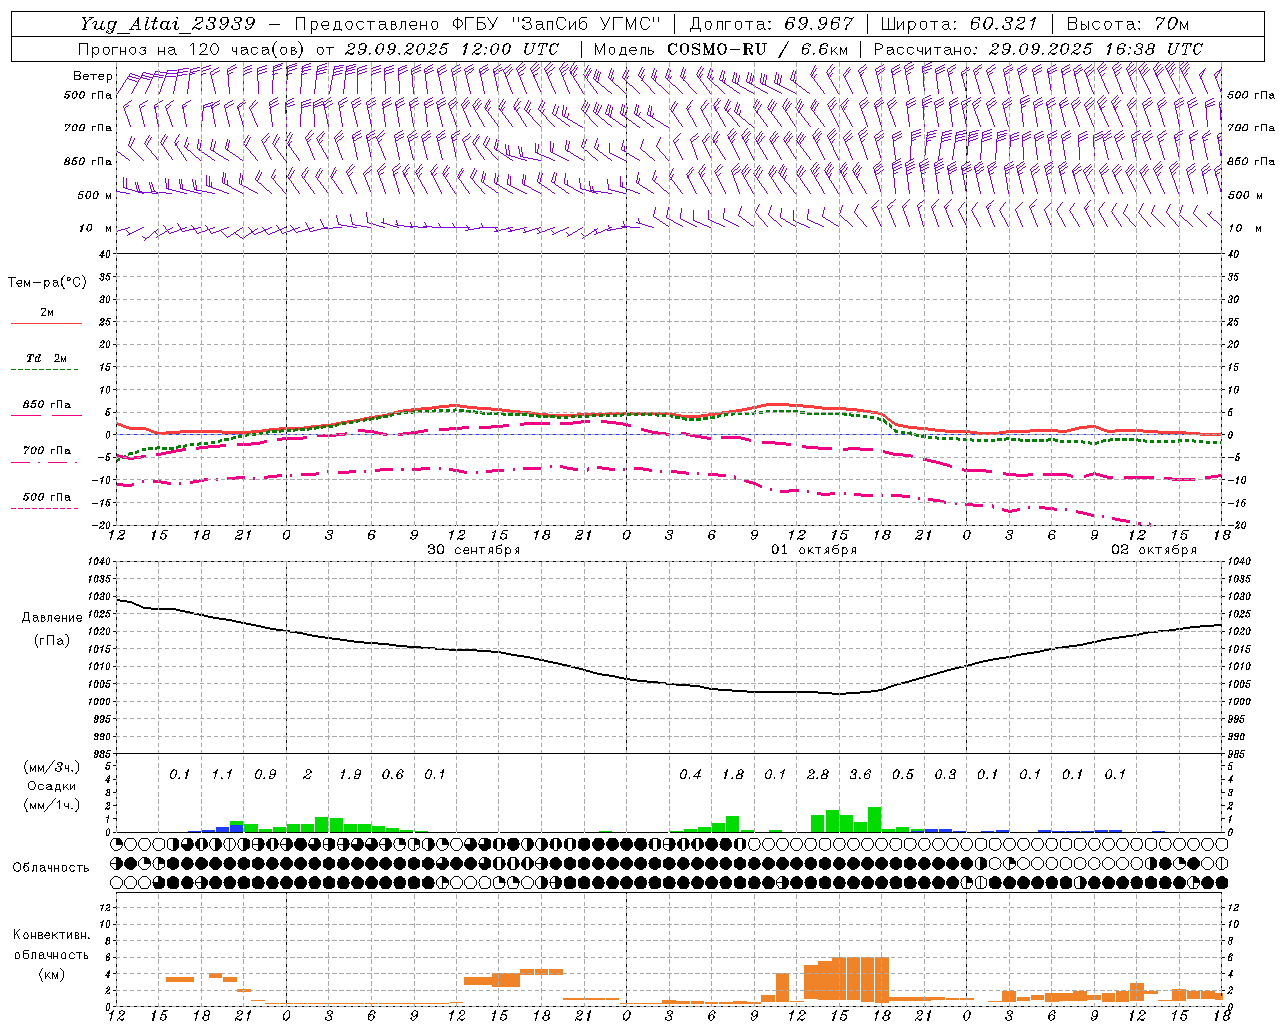This screenshot has height=1024, width=1280.
Task: Click the red 2м temperature legend line
Action: pyautogui.click(x=46, y=324)
